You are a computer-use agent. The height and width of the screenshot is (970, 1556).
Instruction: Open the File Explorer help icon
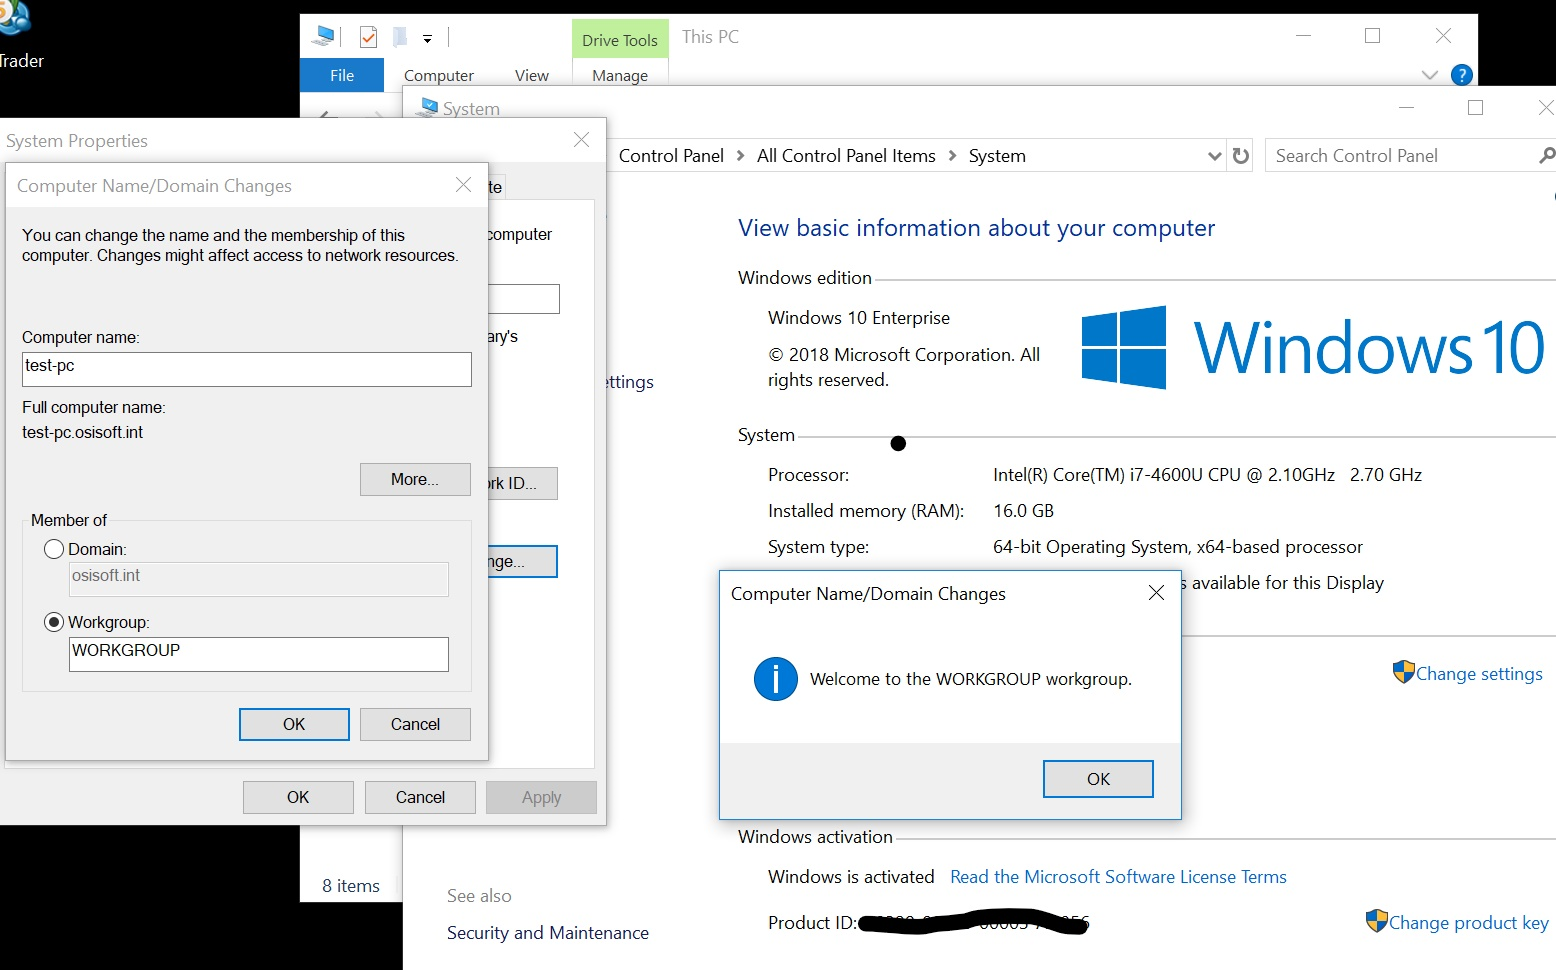coord(1461,75)
